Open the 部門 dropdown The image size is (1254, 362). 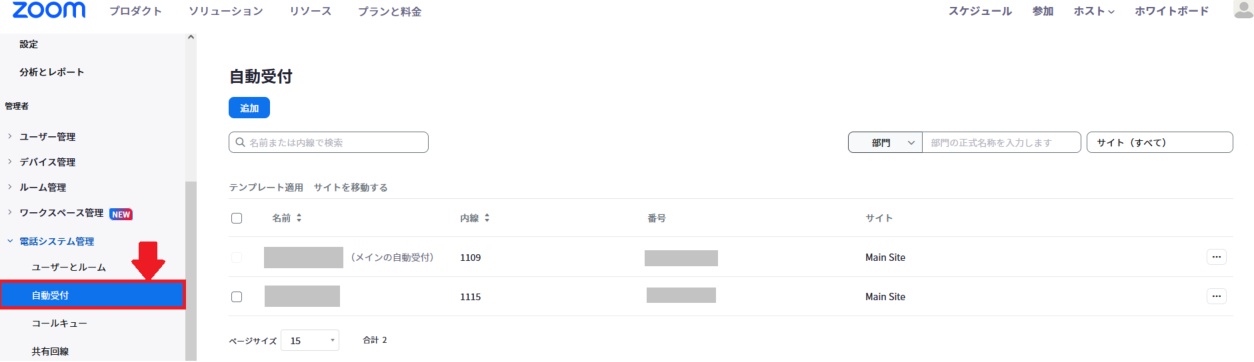click(884, 143)
